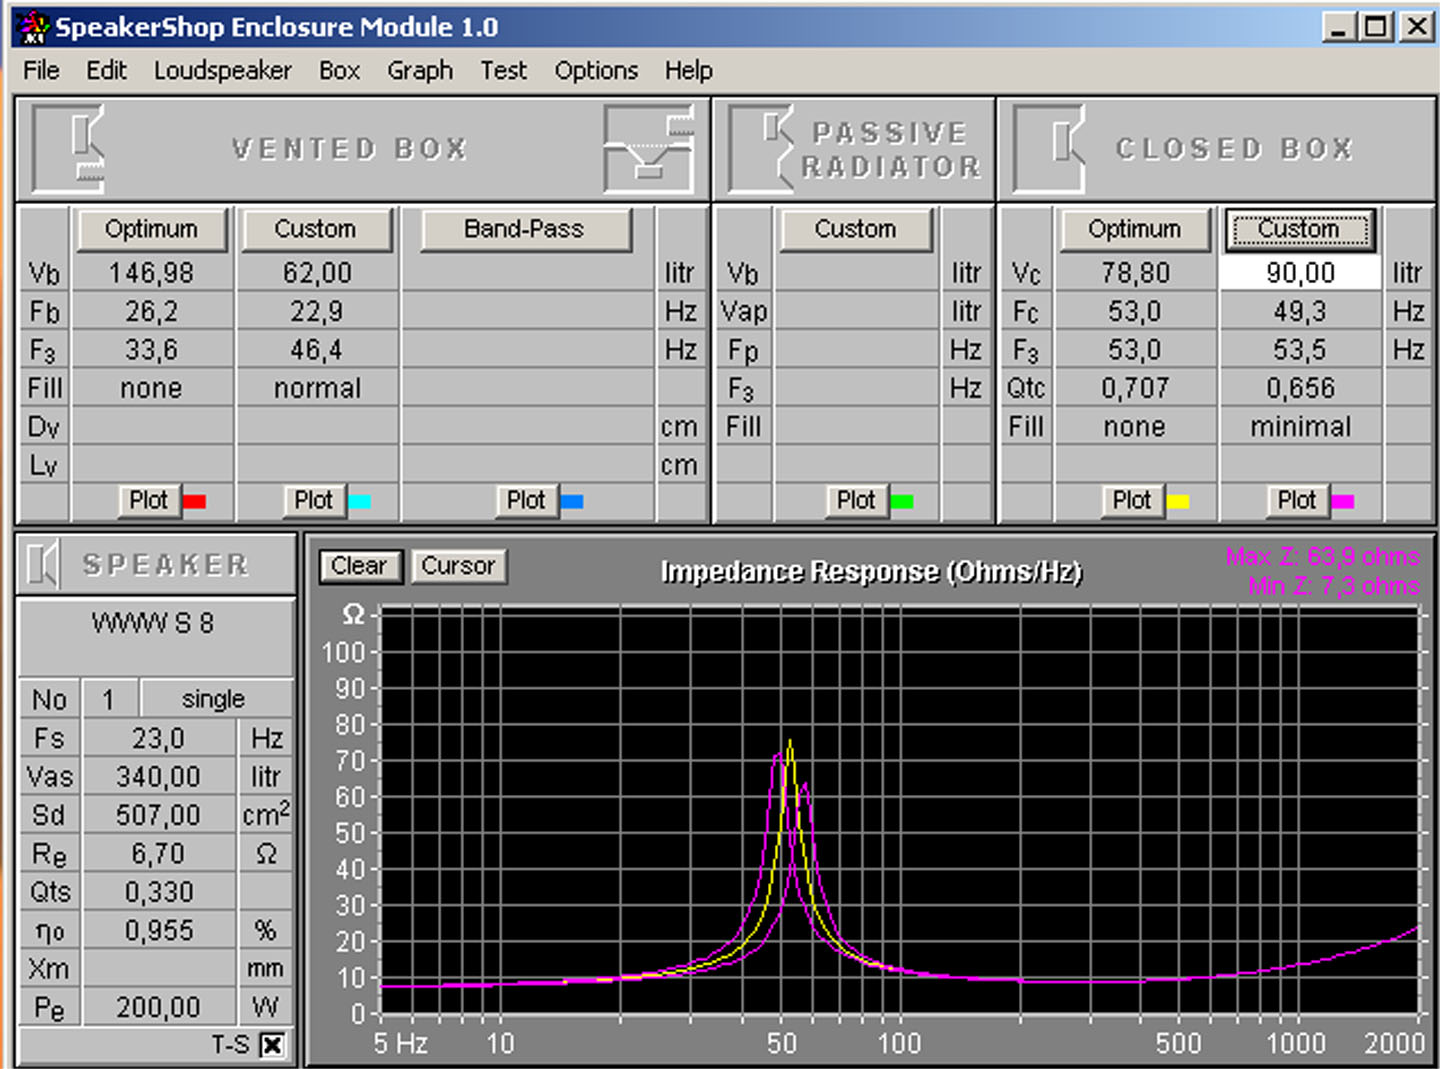
Task: Enable the graph Cursor button
Action: point(458,566)
